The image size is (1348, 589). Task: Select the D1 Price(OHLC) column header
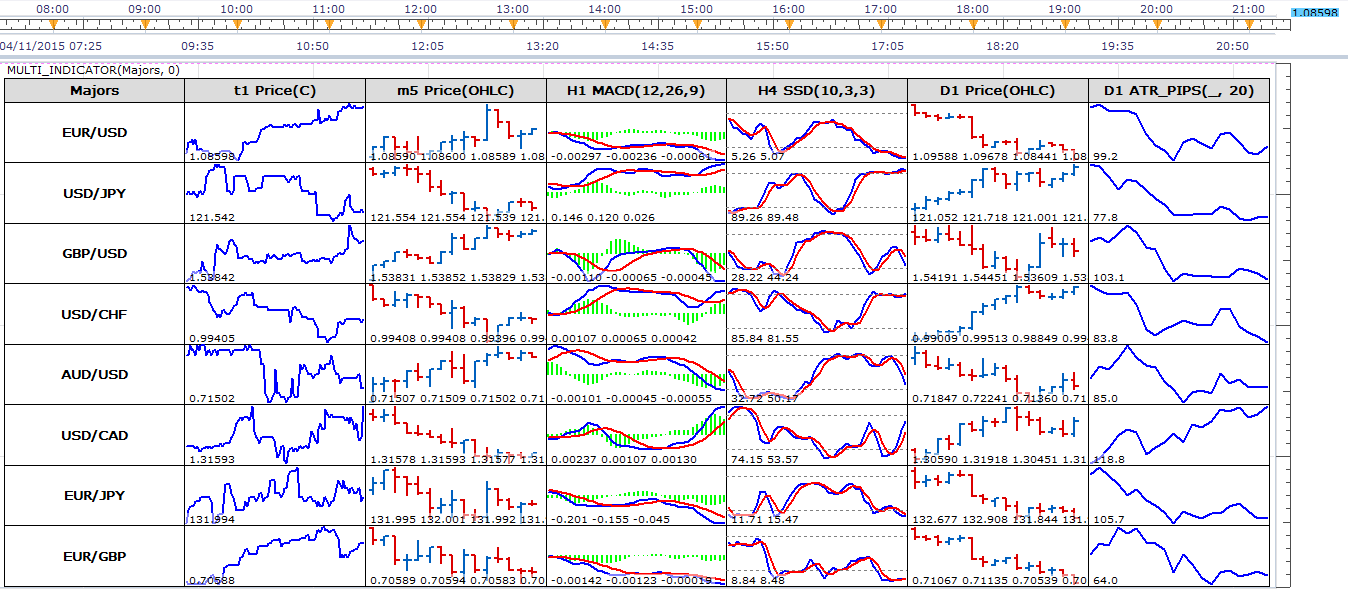[998, 90]
